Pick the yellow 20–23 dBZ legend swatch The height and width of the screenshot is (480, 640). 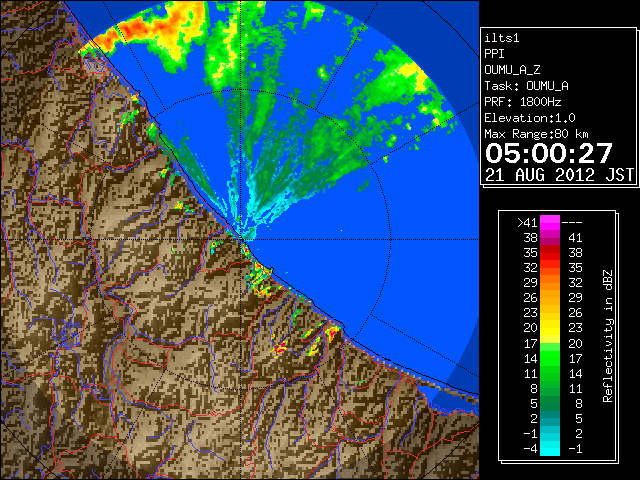click(x=550, y=328)
